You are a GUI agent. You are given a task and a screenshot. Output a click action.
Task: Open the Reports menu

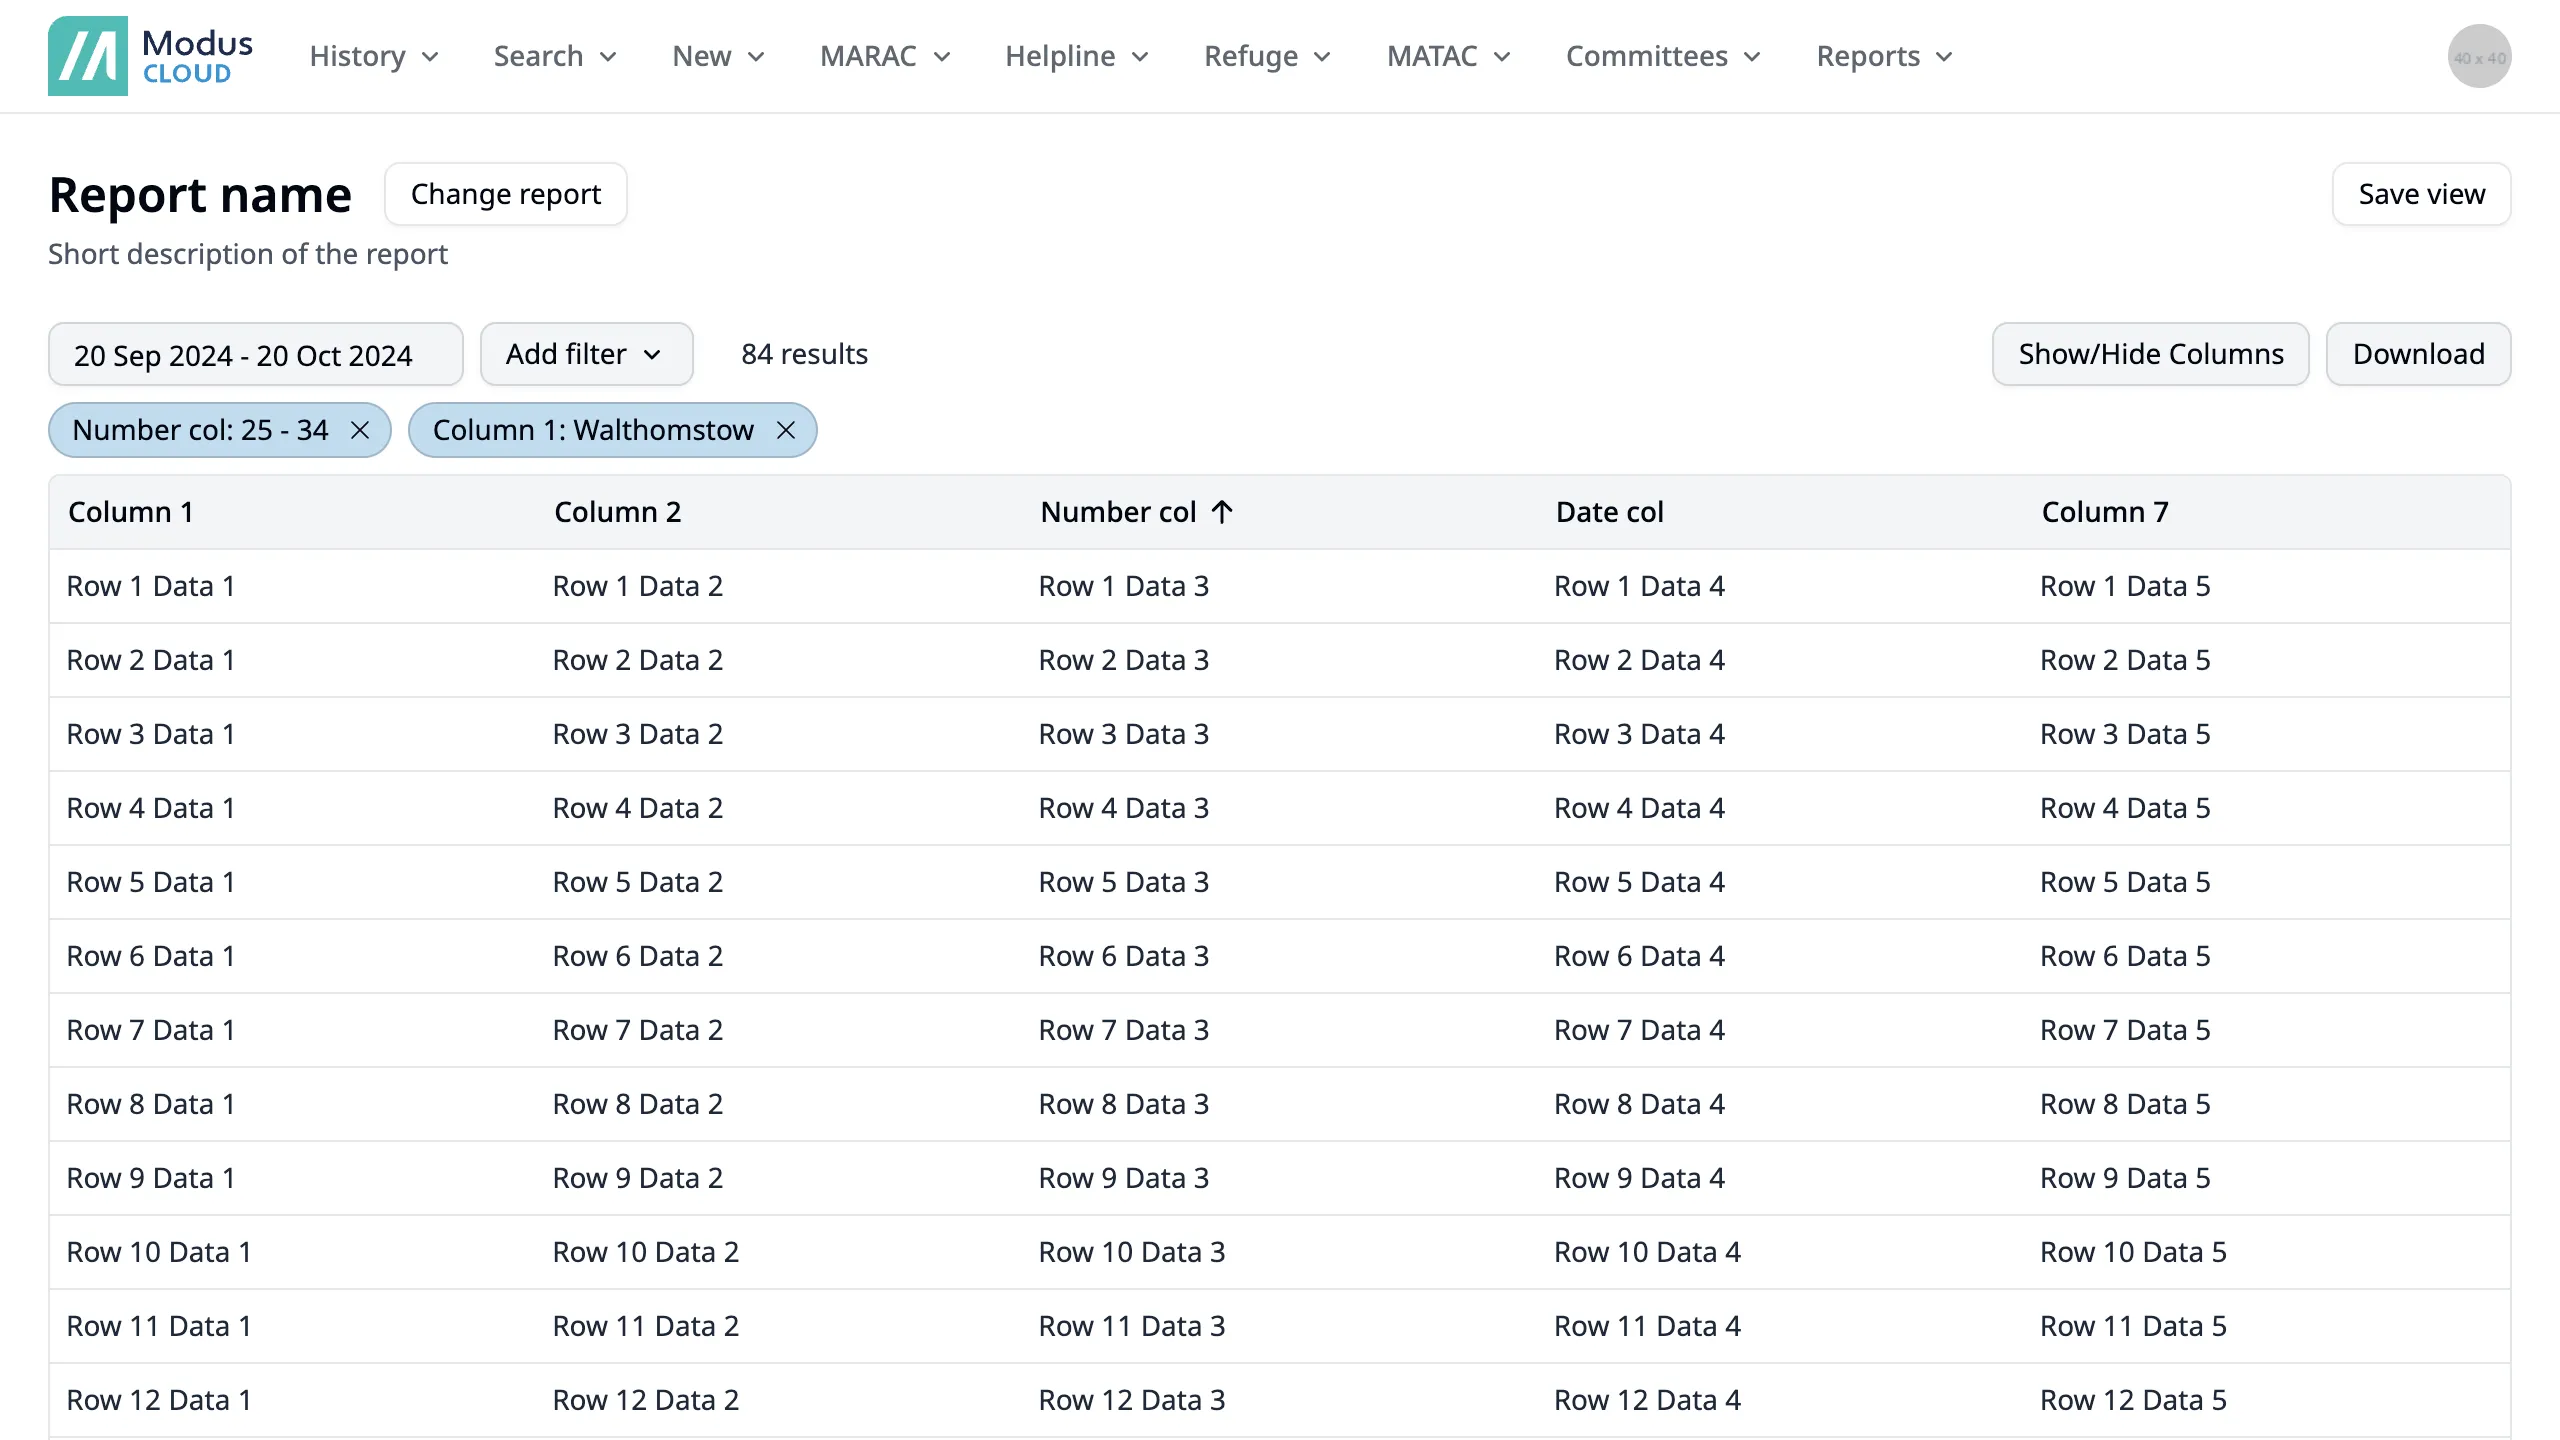[1884, 56]
